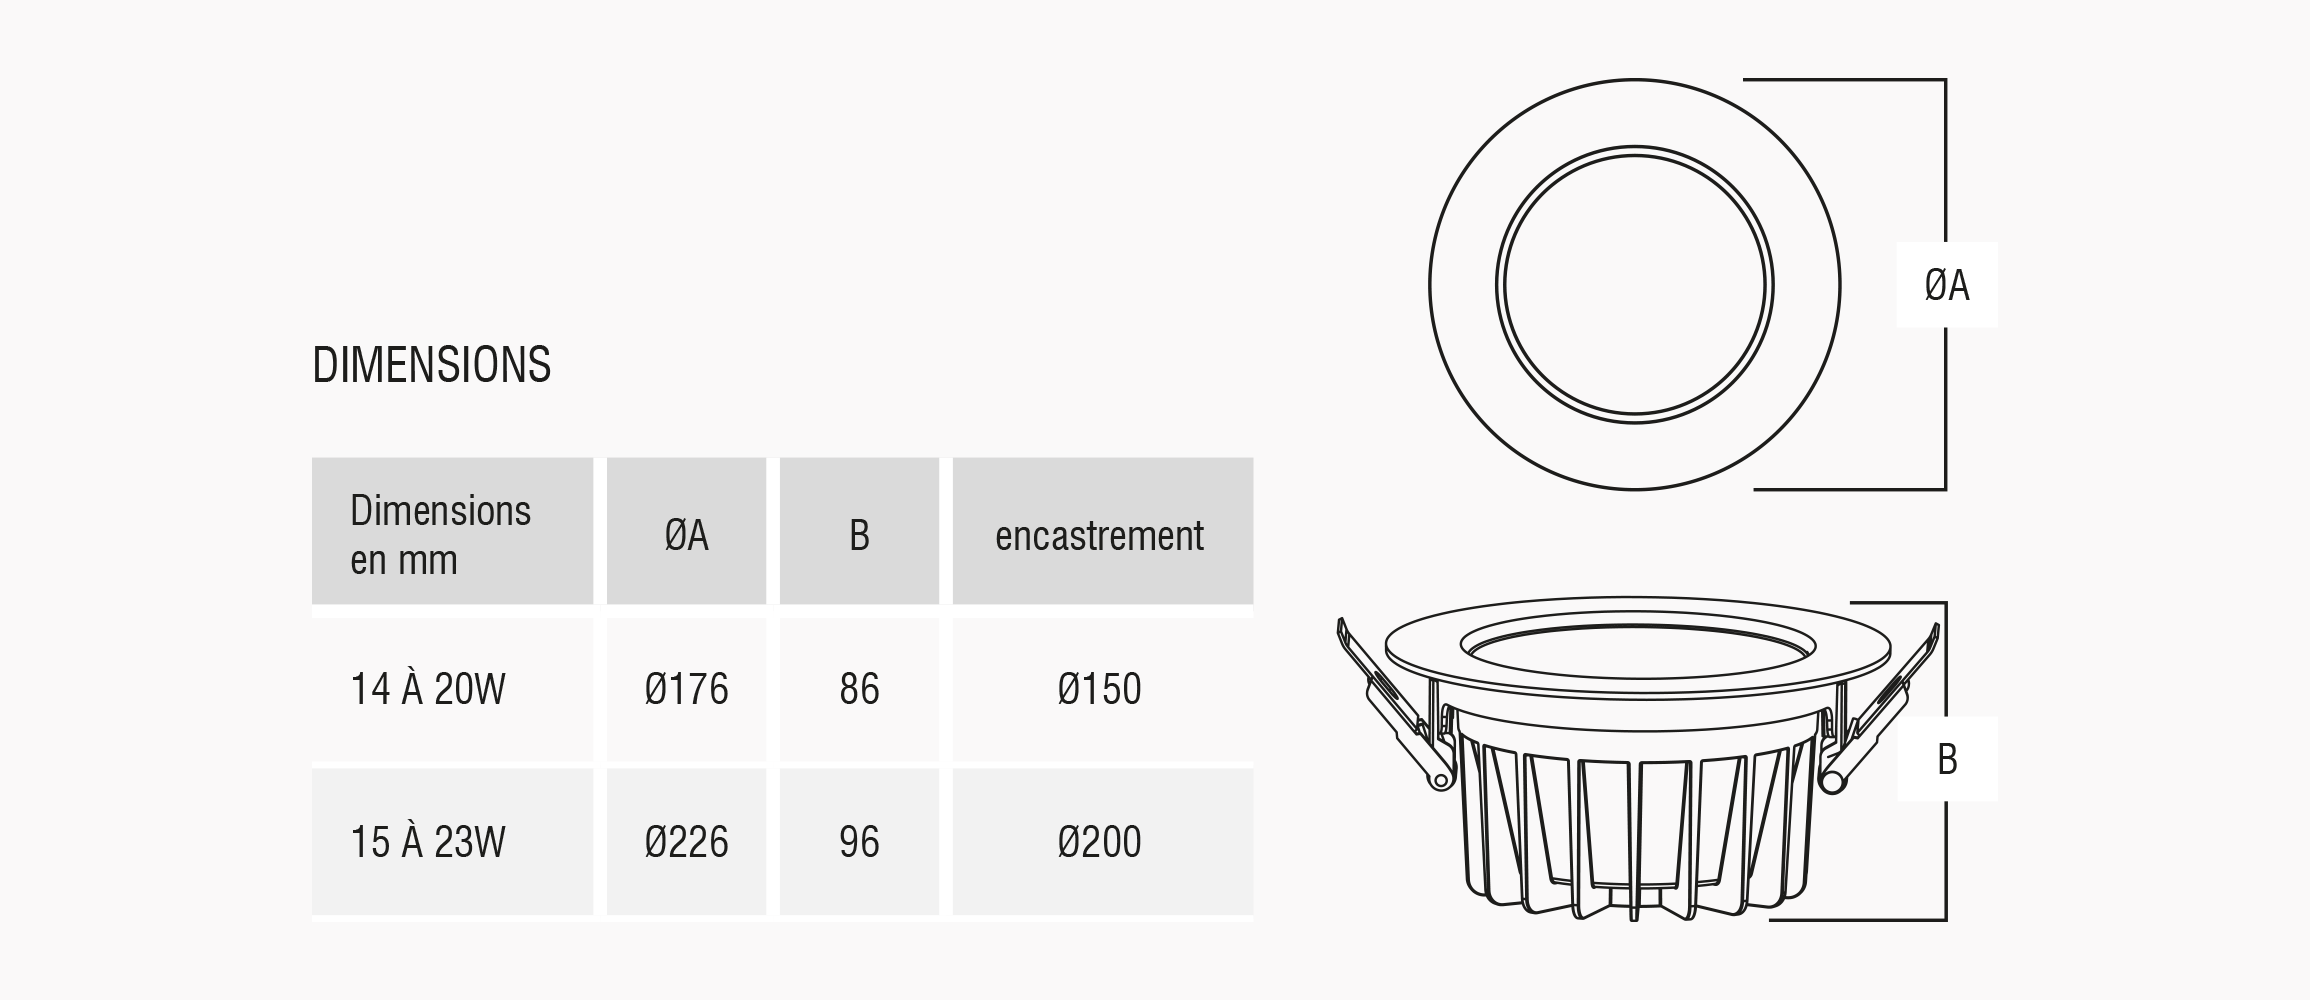Image resolution: width=2310 pixels, height=1000 pixels.
Task: Select the Ø200 encastrement cell
Action: click(x=1099, y=842)
